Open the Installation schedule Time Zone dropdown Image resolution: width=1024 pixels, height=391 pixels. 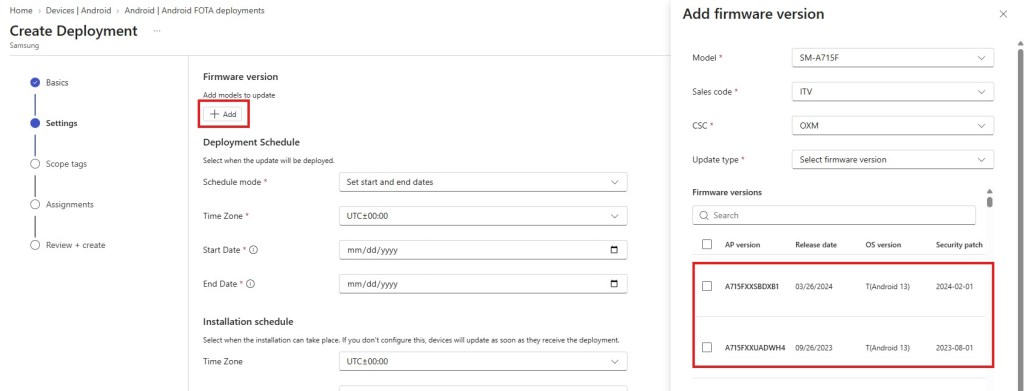483,362
